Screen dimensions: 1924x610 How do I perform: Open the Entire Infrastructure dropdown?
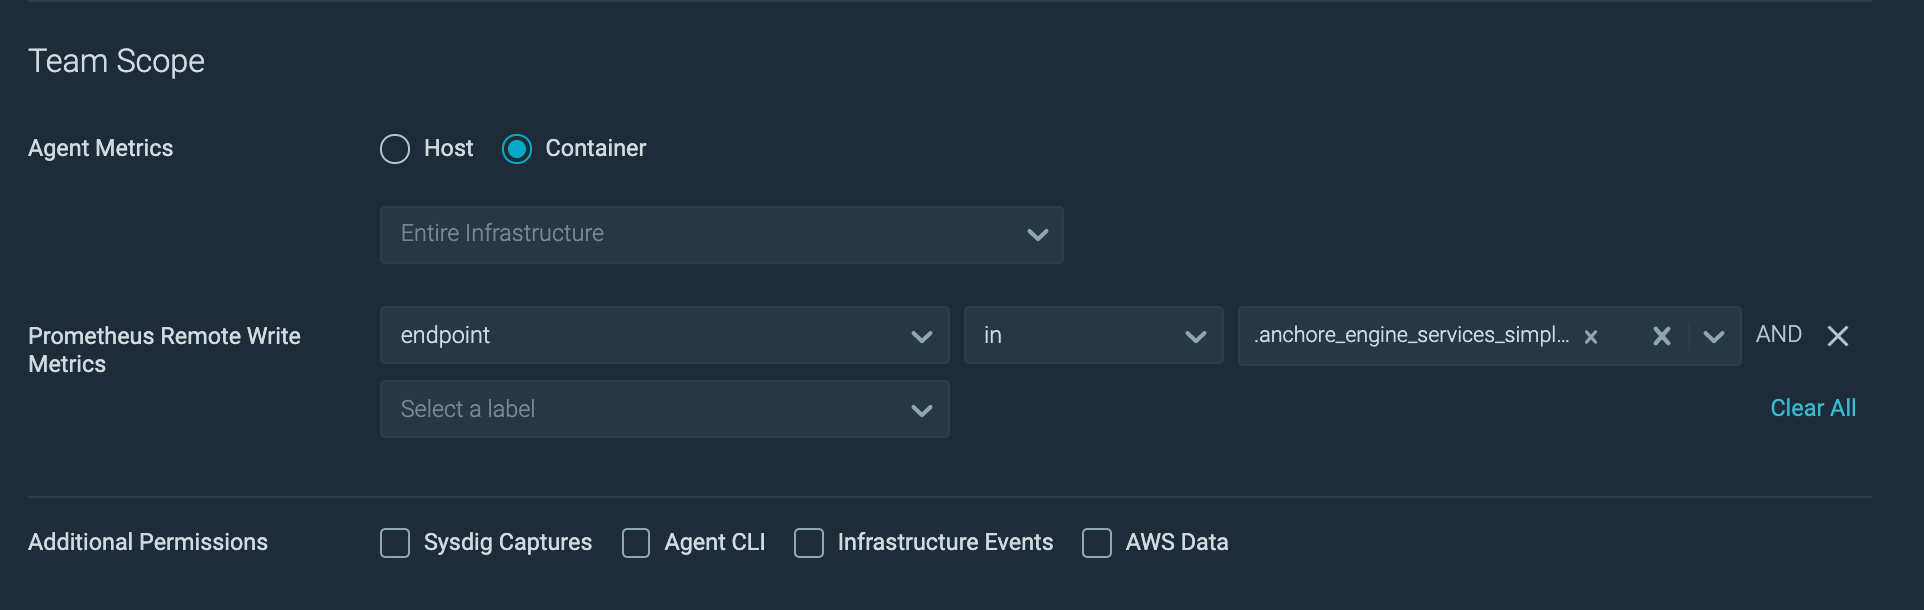click(x=720, y=235)
